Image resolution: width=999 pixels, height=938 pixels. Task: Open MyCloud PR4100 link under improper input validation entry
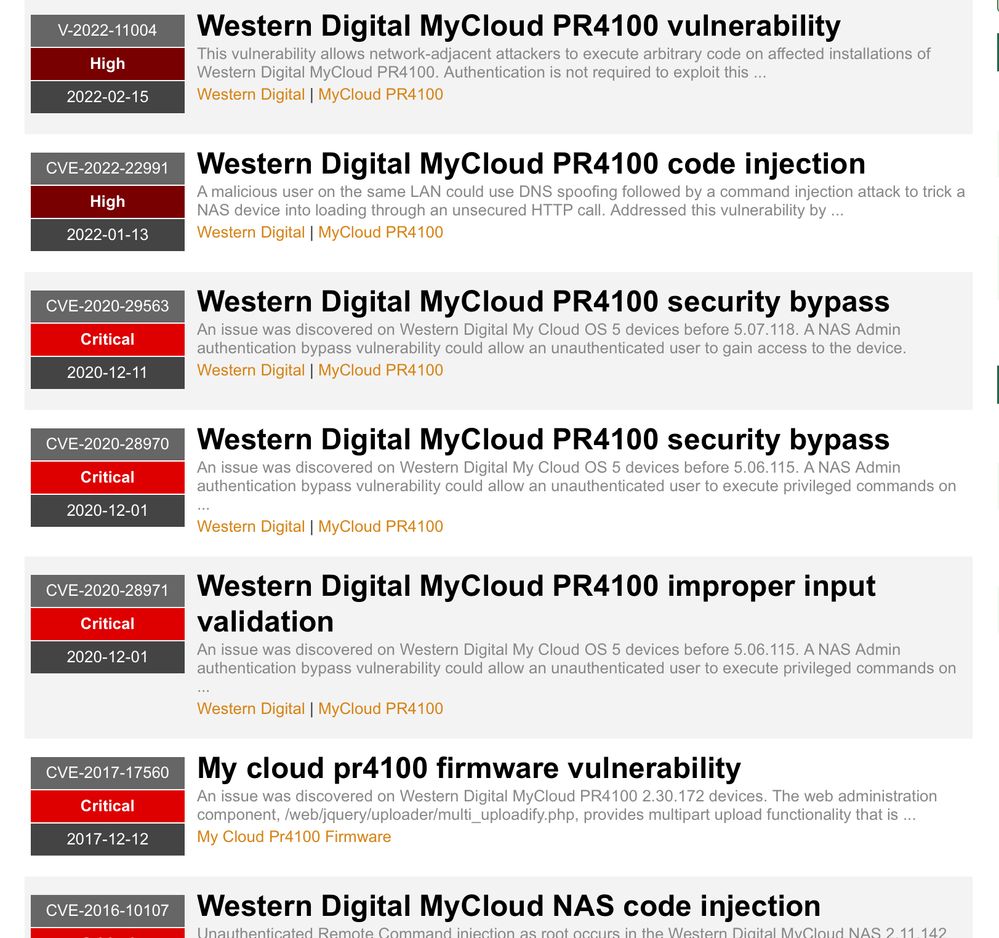[380, 708]
